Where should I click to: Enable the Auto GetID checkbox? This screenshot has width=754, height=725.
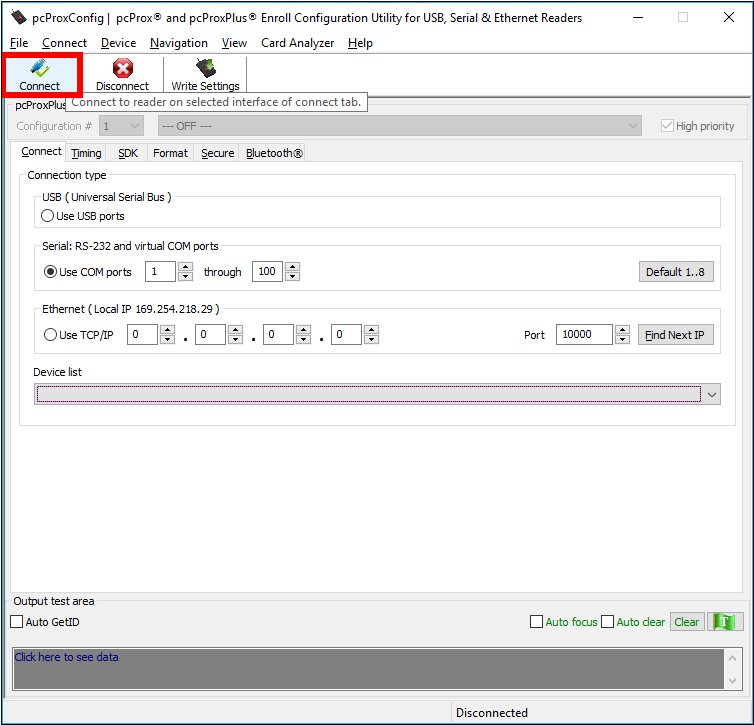[x=17, y=622]
